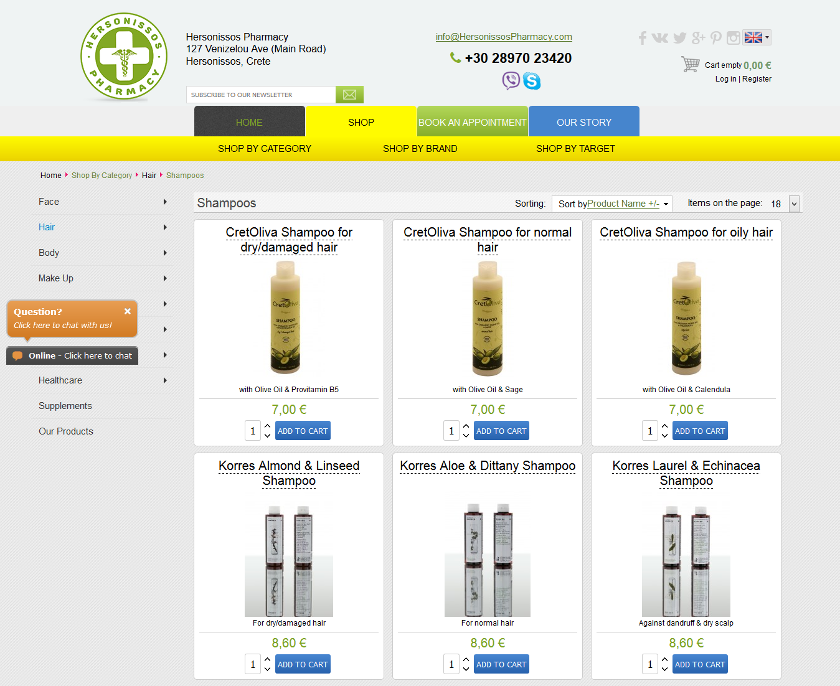
Task: Go to the HOME tab
Action: coord(249,122)
